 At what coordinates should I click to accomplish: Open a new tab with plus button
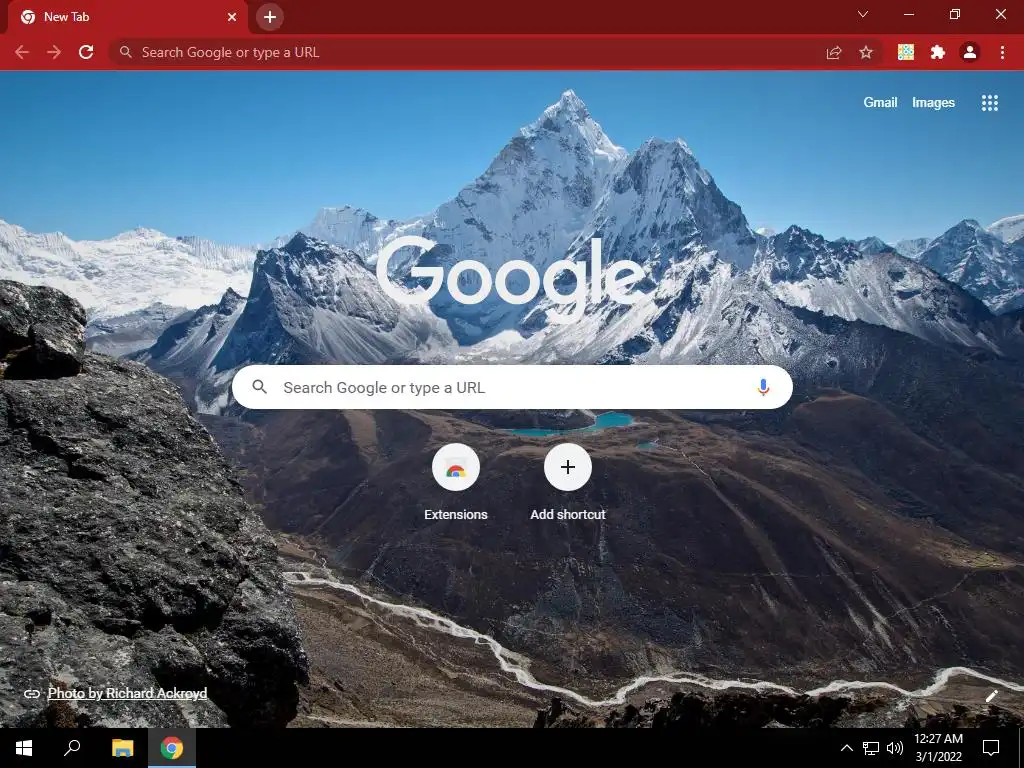coord(270,17)
